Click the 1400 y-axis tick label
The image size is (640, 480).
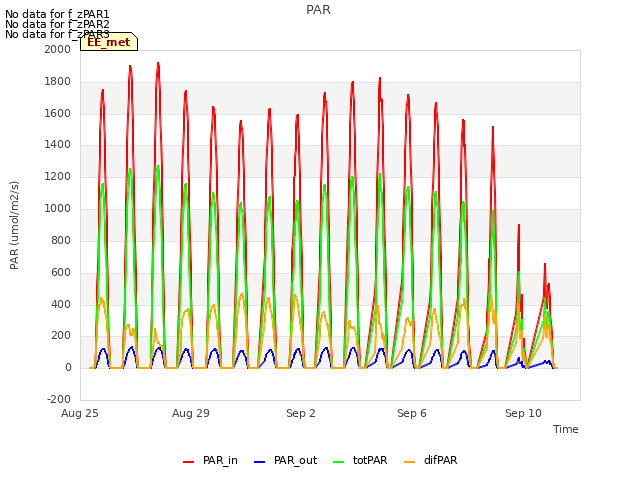pyautogui.click(x=58, y=144)
